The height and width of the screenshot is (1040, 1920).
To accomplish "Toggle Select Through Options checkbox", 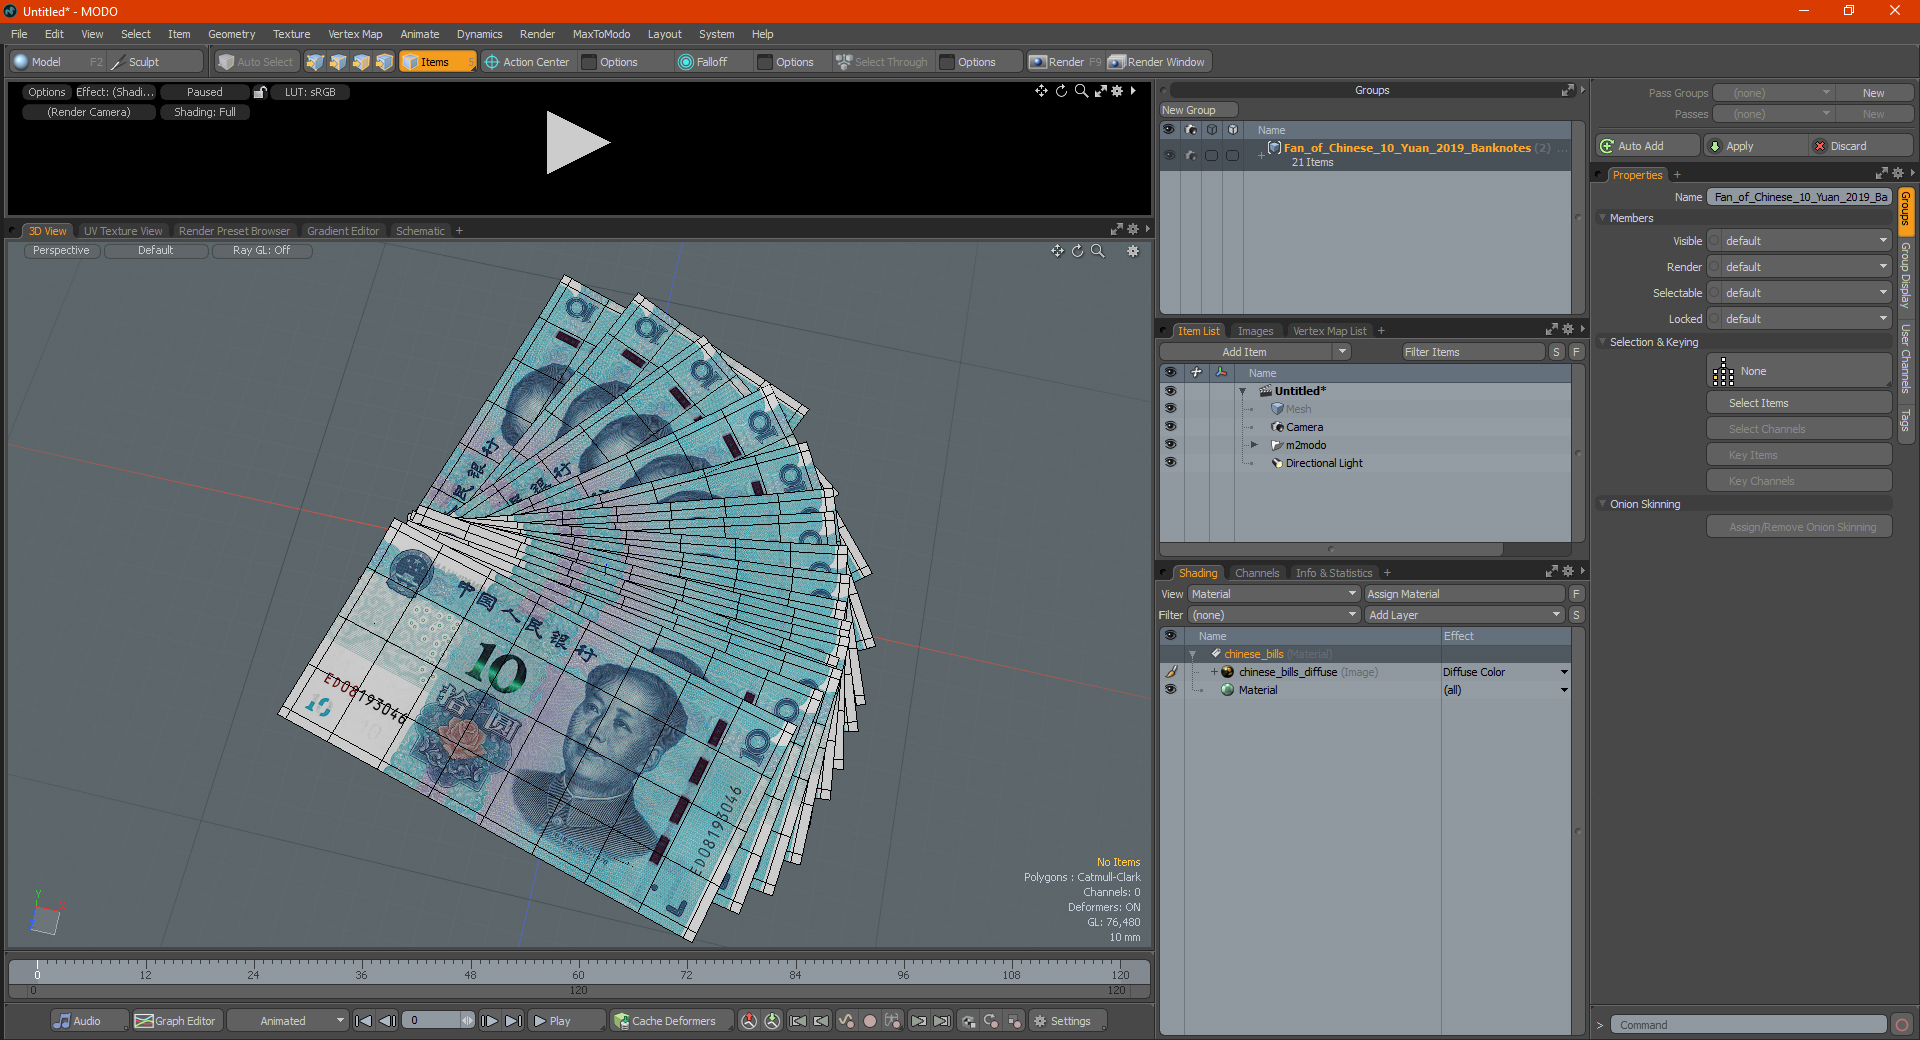I will [x=947, y=62].
